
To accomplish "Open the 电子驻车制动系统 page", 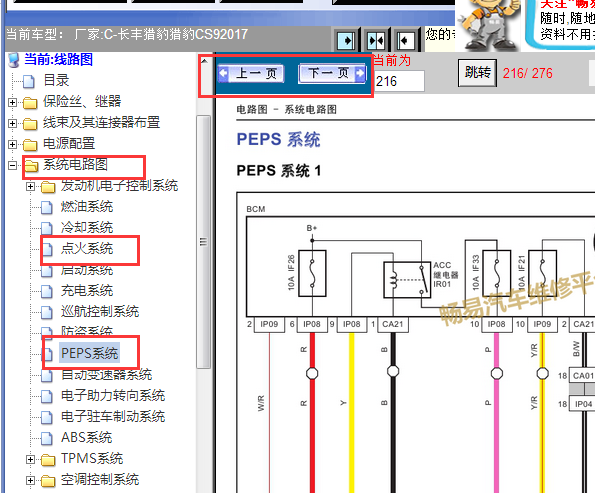I will pyautogui.click(x=113, y=416).
